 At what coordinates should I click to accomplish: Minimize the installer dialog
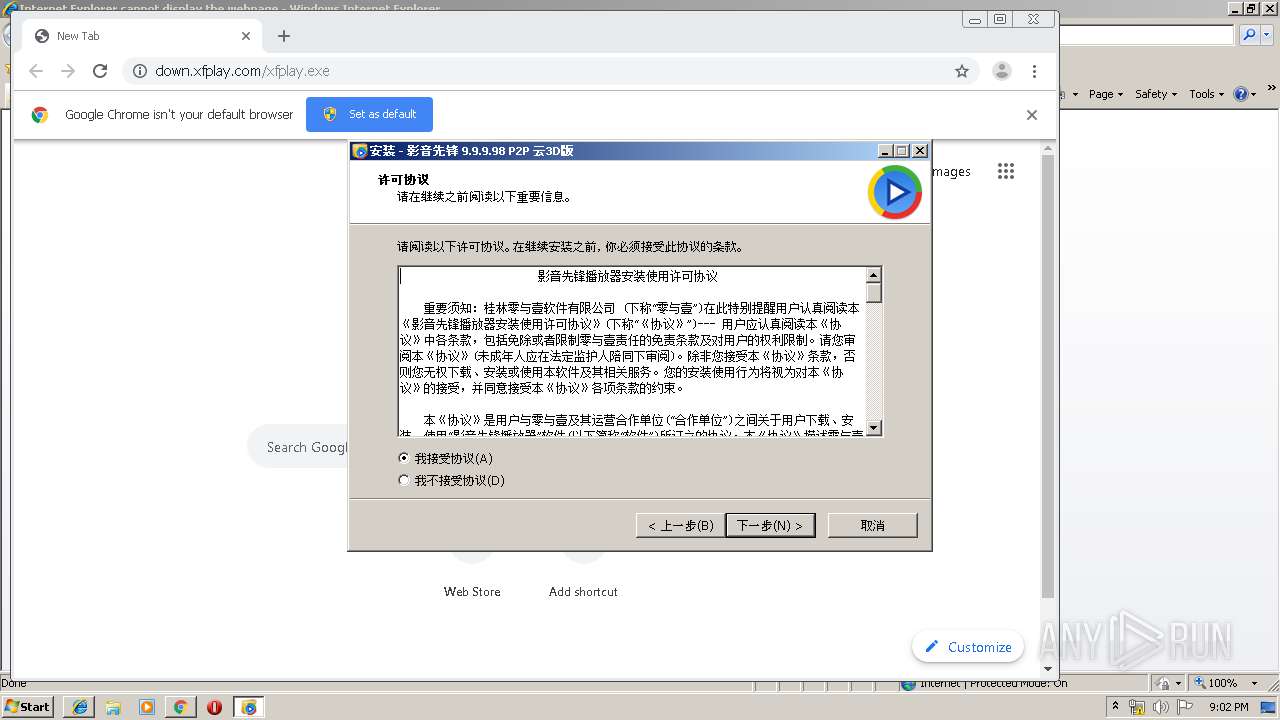click(x=885, y=151)
